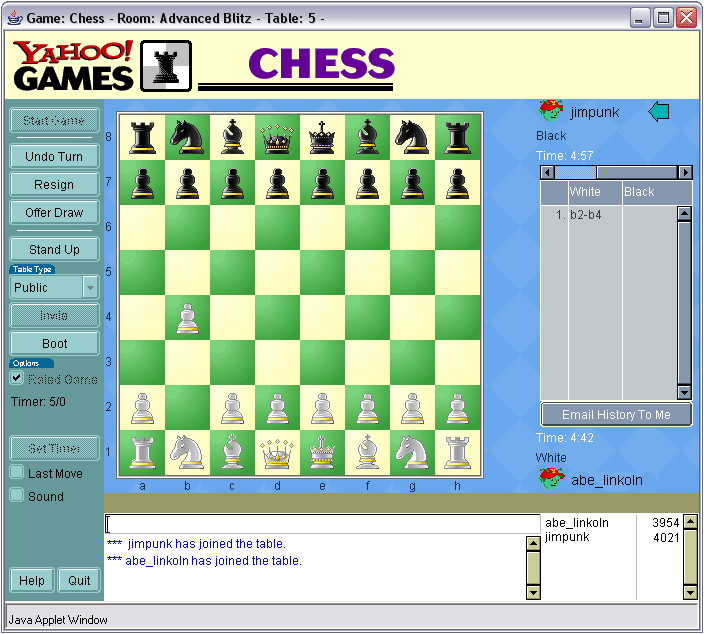This screenshot has width=704, height=634.
Task: Select the black king on e8
Action: click(x=322, y=137)
